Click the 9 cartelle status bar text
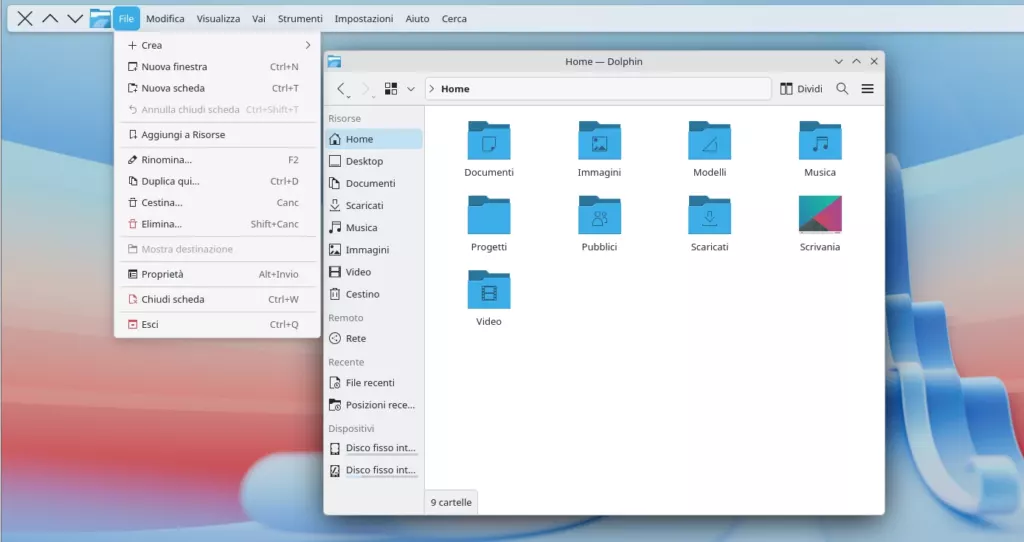Image resolution: width=1024 pixels, height=542 pixels. coord(451,502)
